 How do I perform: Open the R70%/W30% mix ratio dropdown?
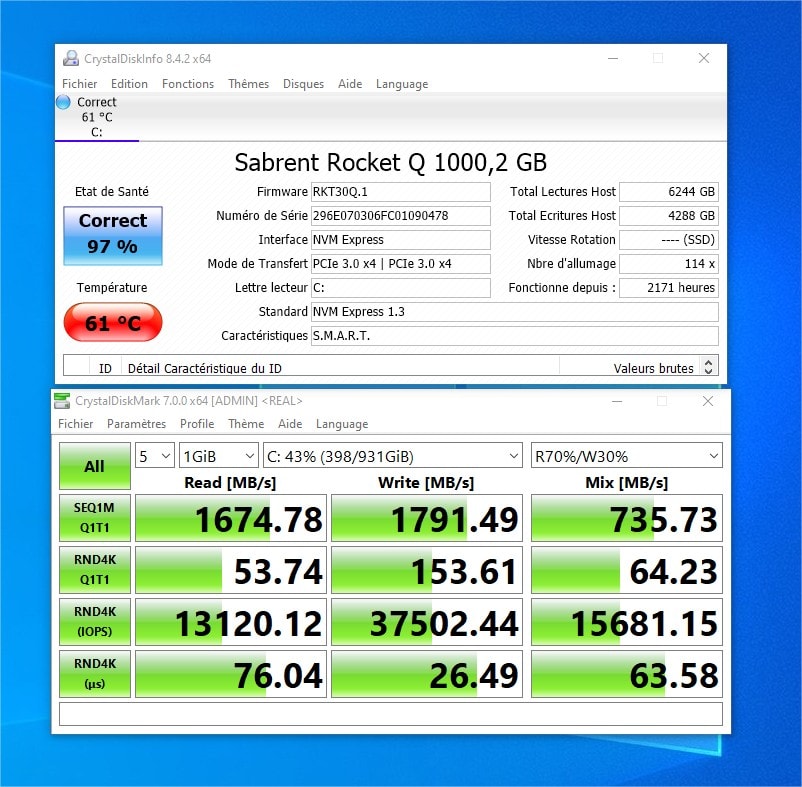627,456
